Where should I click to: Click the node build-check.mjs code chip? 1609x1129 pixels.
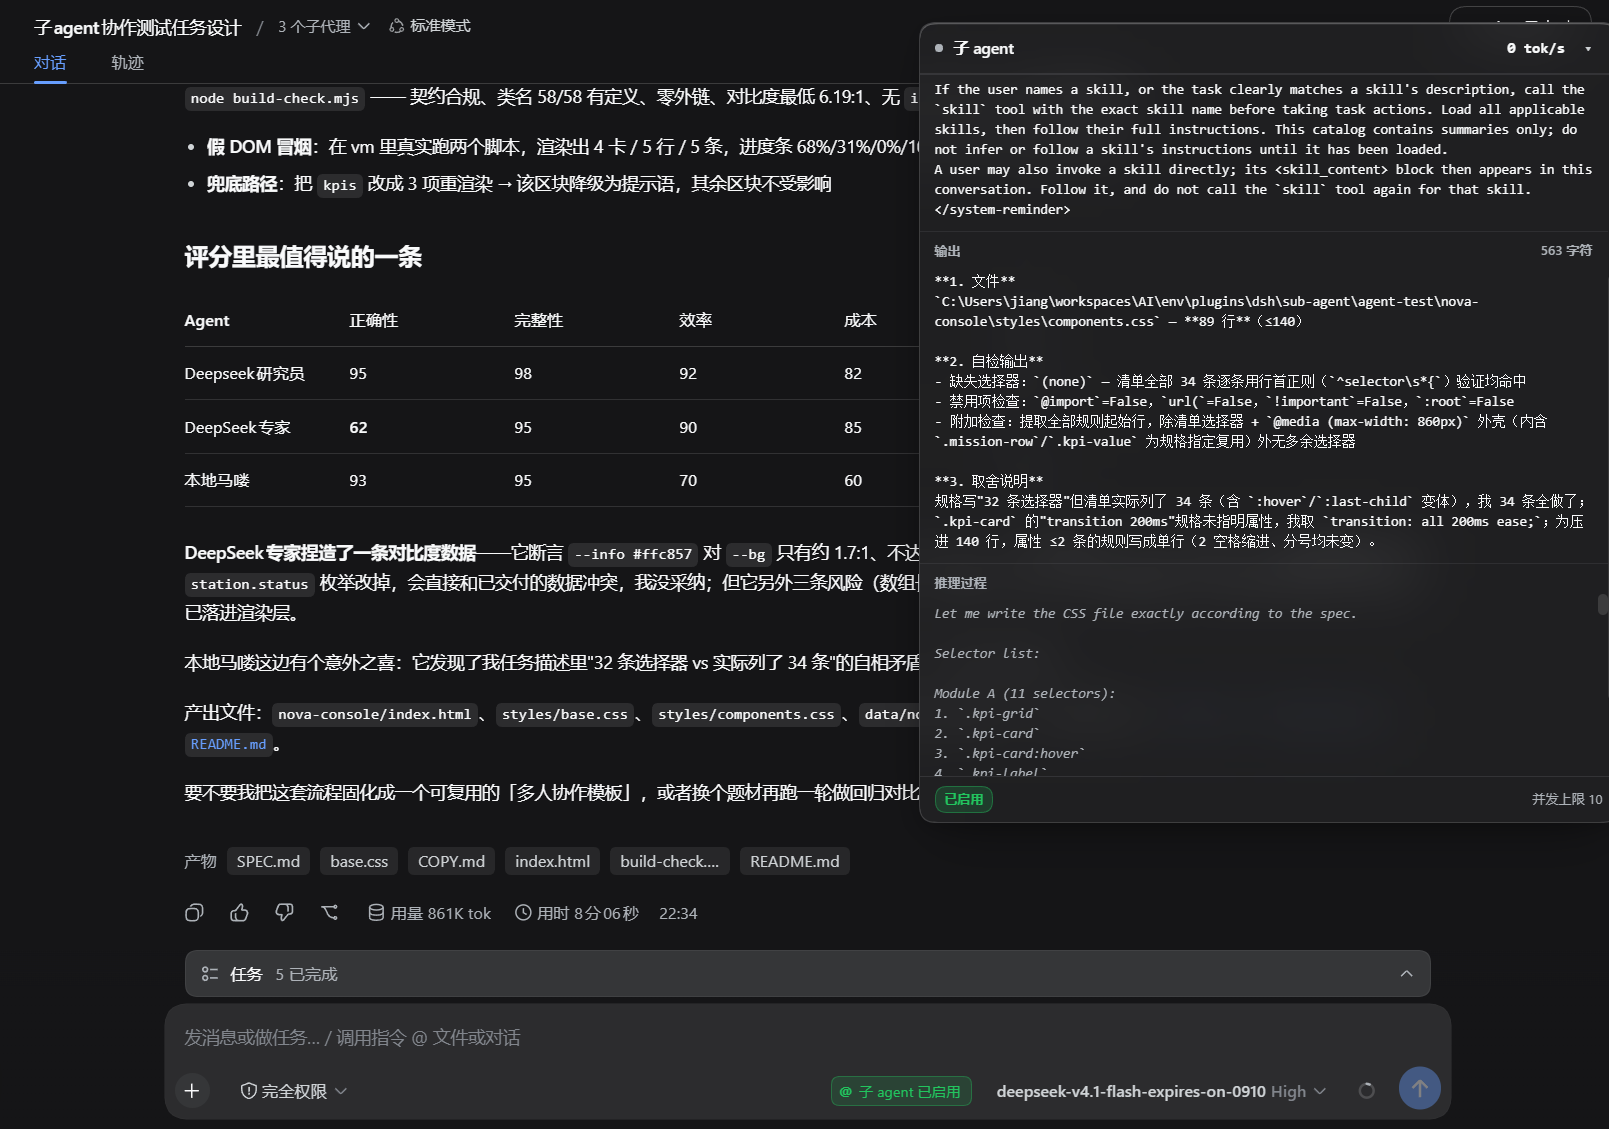point(274,98)
